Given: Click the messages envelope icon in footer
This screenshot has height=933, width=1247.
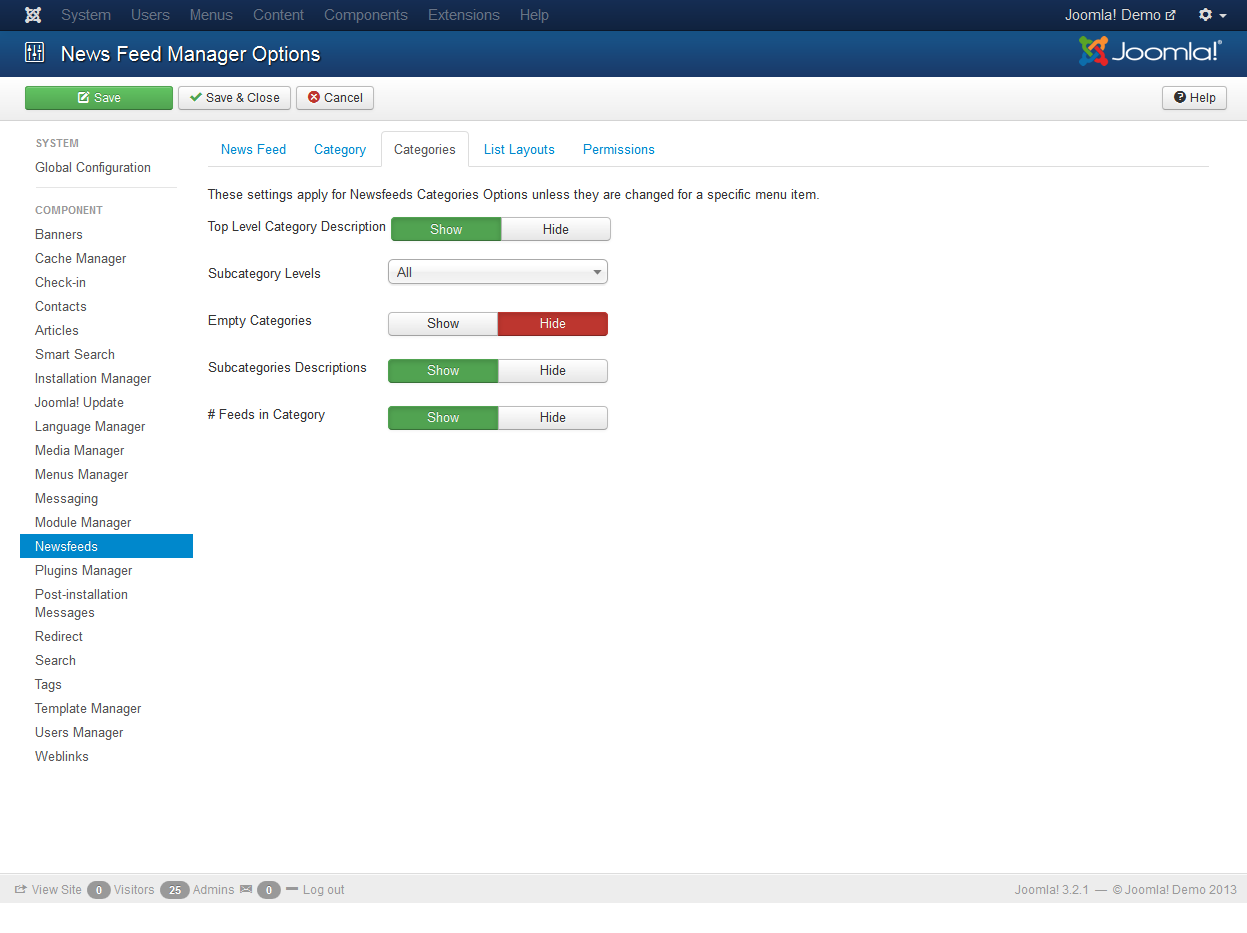Looking at the screenshot, I should click(246, 889).
